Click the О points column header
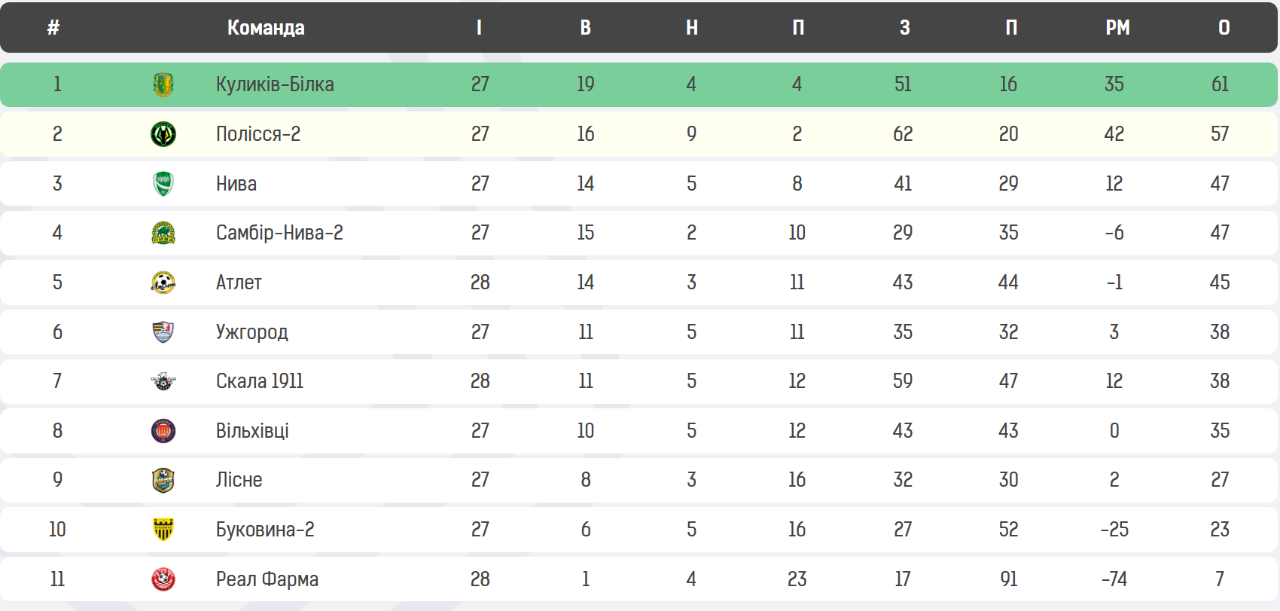This screenshot has width=1280, height=611. click(x=1224, y=28)
